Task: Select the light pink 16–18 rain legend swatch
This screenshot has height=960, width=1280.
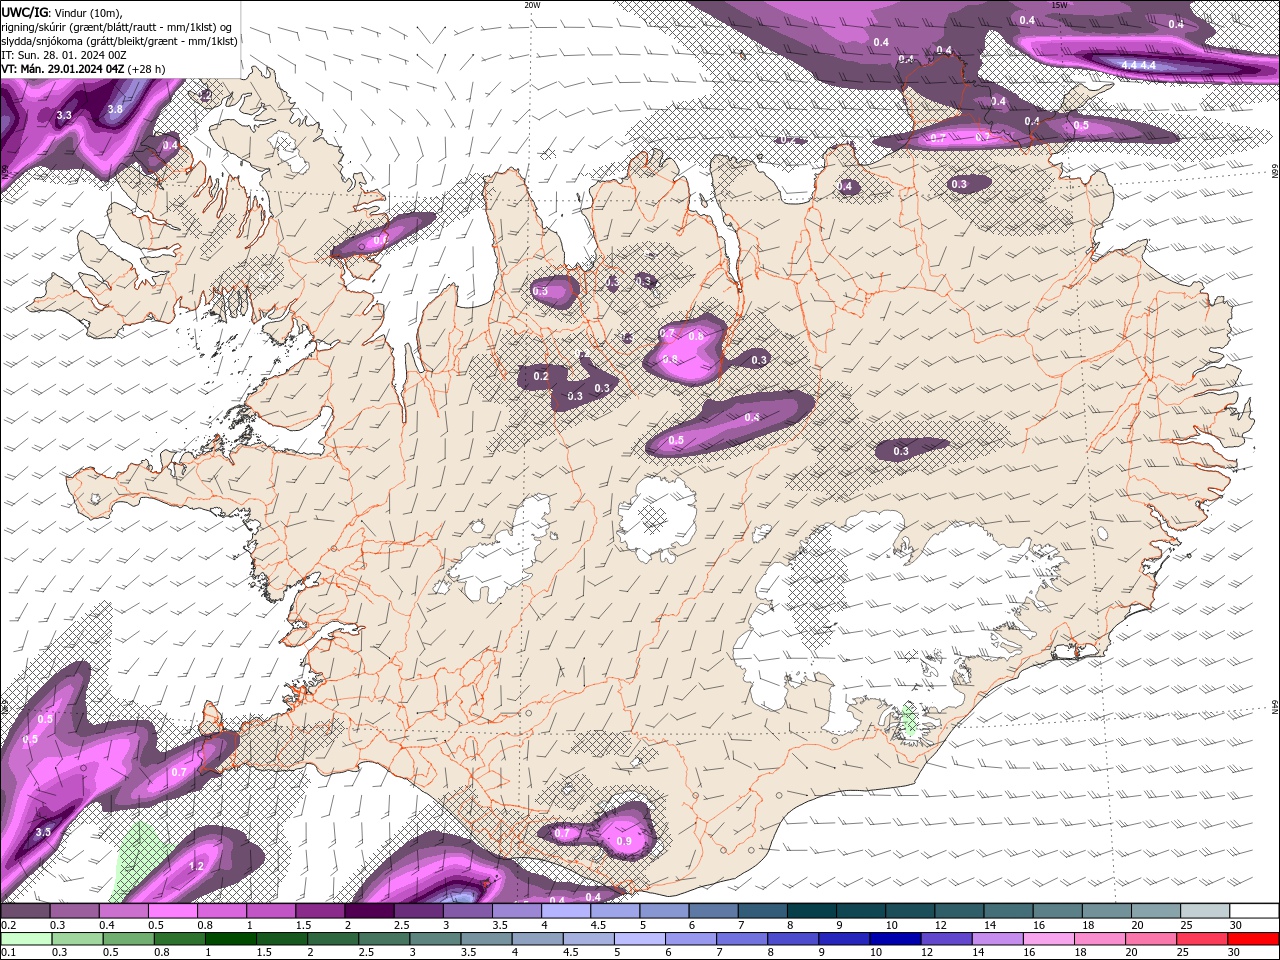Action: coord(1050,939)
